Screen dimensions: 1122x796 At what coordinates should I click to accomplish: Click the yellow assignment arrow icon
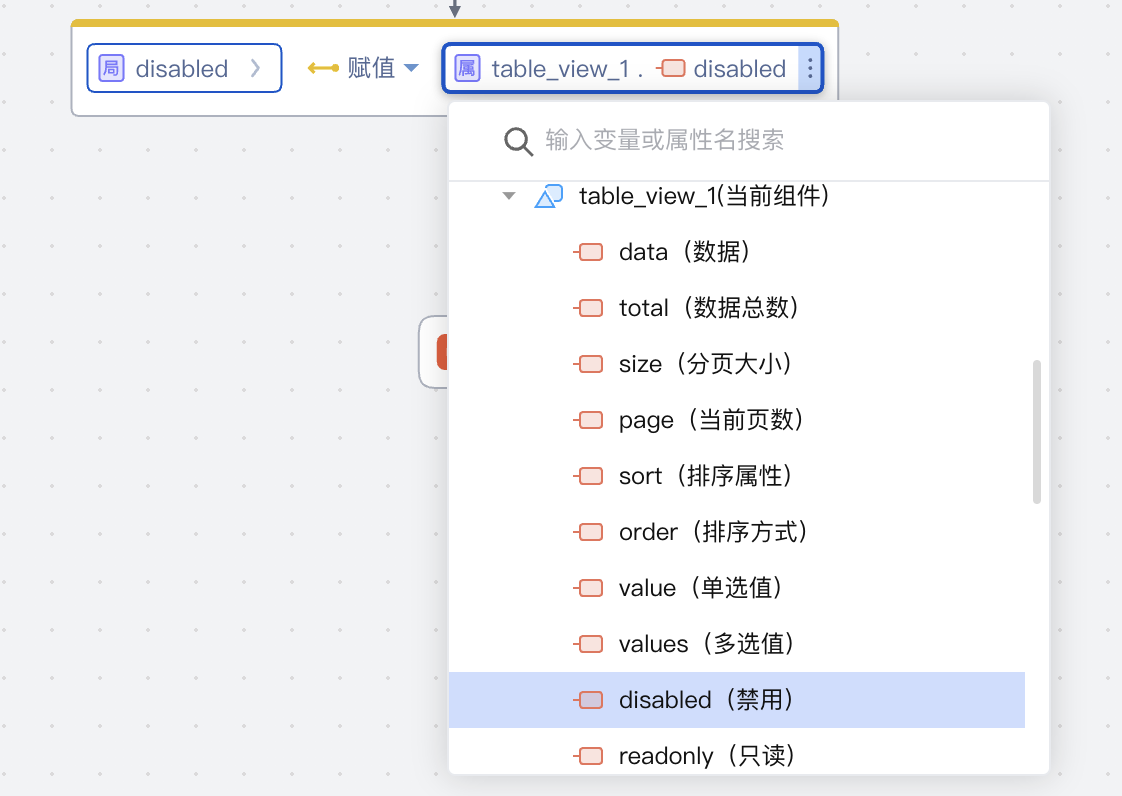pos(323,69)
